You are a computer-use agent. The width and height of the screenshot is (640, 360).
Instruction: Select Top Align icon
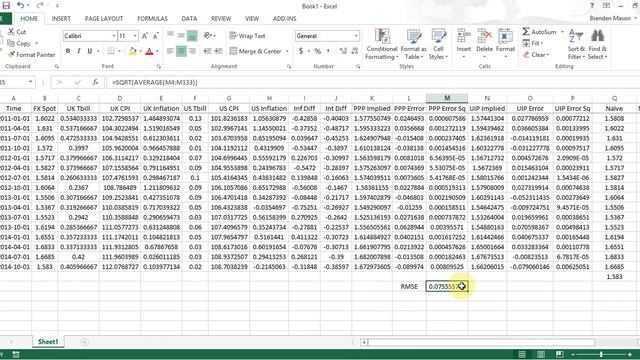click(x=171, y=36)
